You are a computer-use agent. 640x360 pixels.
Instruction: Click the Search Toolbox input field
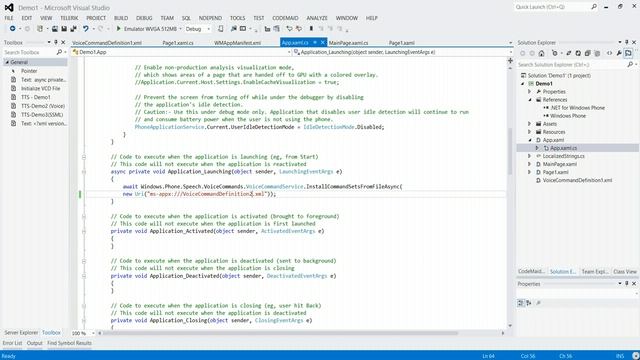click(x=29, y=52)
